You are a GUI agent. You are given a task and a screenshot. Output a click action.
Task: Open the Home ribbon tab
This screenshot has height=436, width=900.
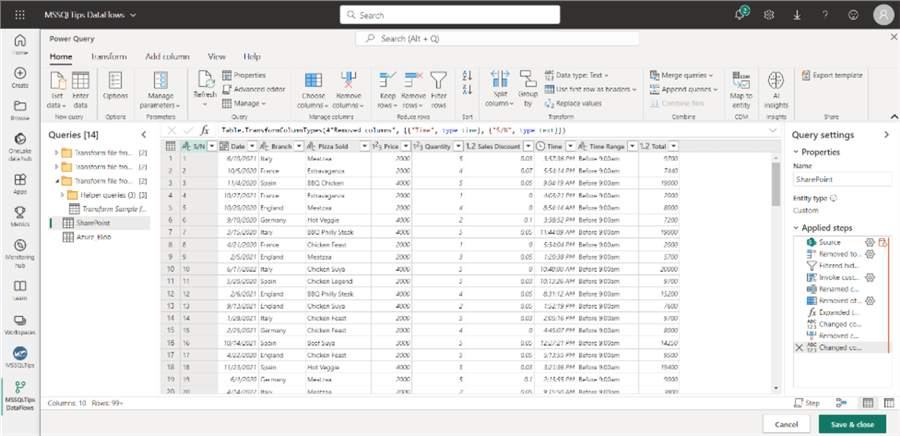click(61, 57)
